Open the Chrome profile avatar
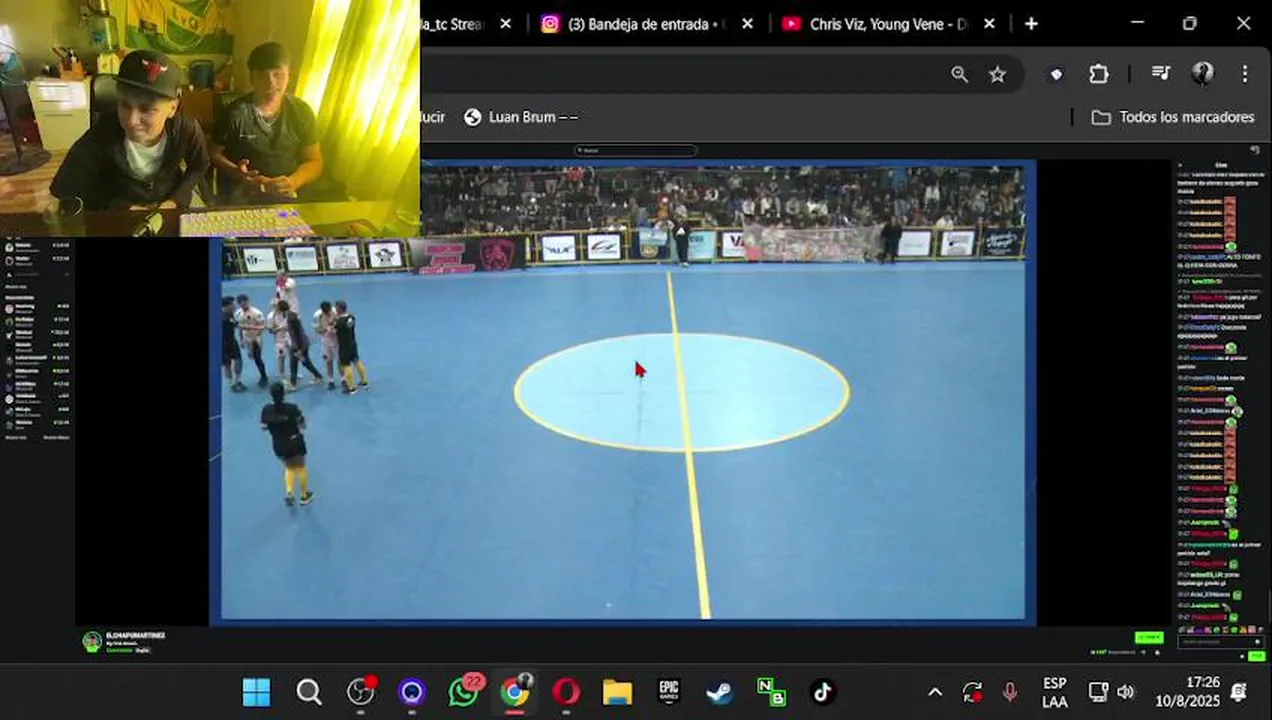This screenshot has width=1272, height=720. [1203, 74]
